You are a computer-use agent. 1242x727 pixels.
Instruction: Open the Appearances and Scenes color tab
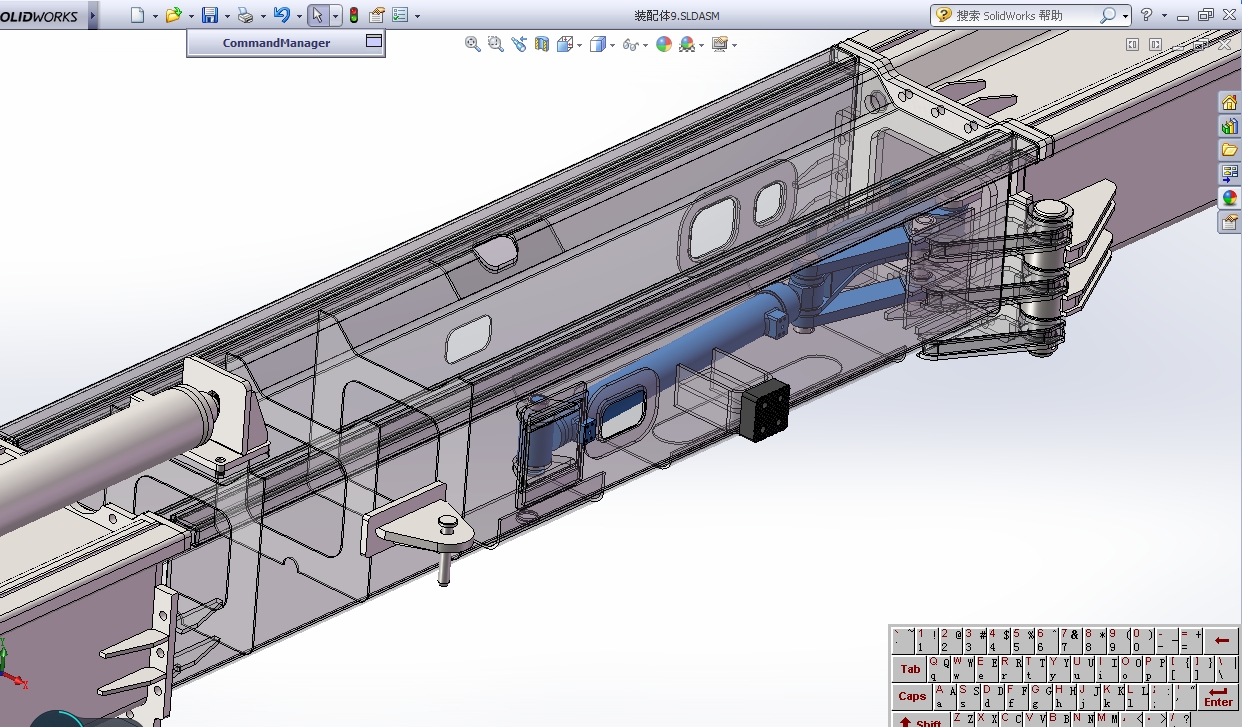[x=1229, y=198]
